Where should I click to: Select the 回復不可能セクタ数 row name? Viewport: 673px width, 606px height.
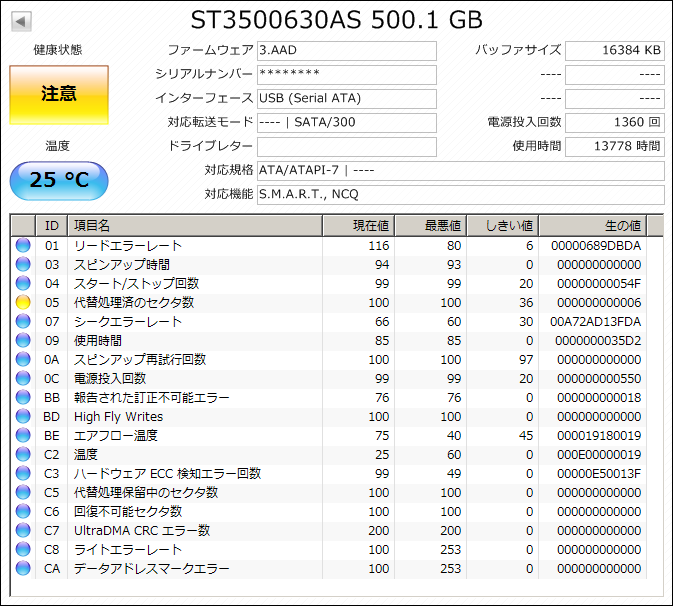pyautogui.click(x=128, y=512)
